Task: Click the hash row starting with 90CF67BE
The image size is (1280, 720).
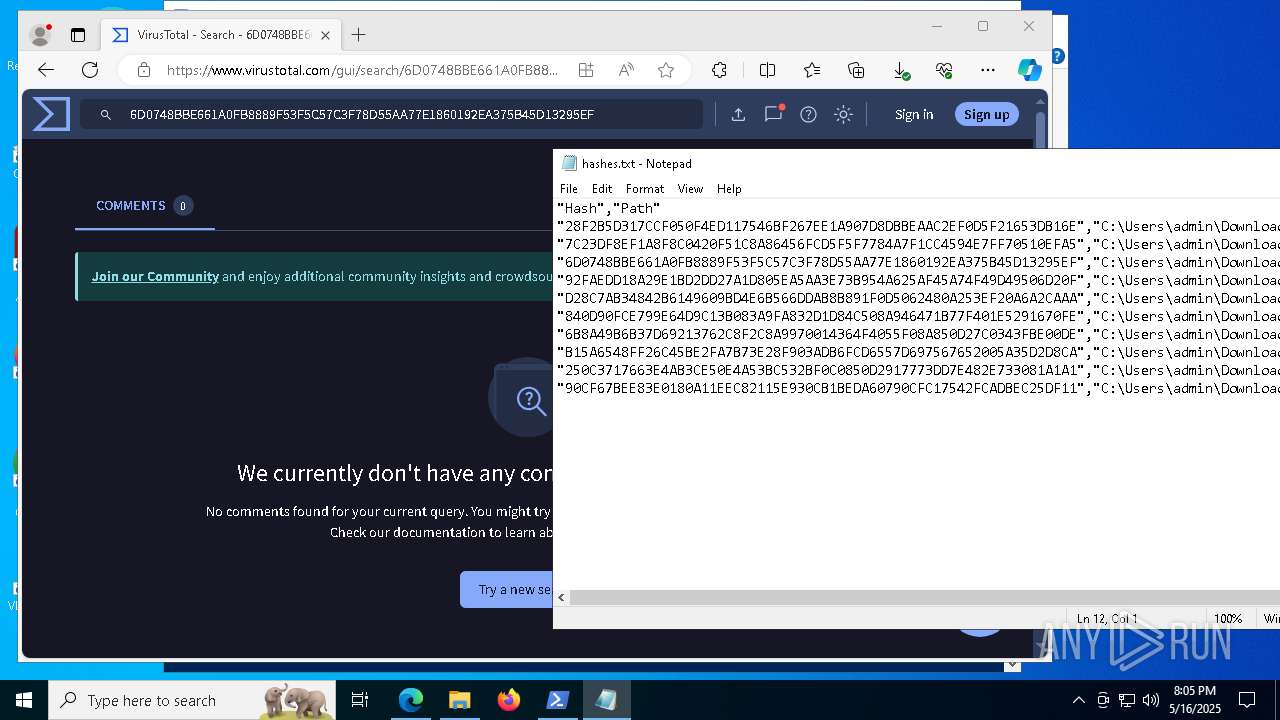Action: [918, 388]
